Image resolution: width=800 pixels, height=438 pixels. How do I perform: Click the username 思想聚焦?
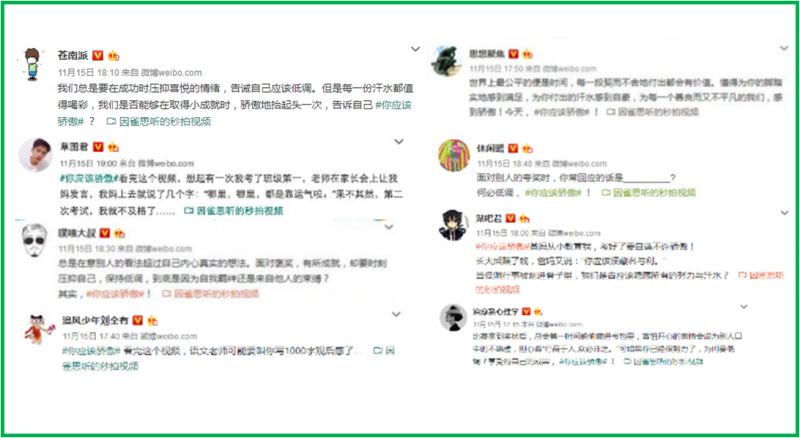click(x=486, y=54)
